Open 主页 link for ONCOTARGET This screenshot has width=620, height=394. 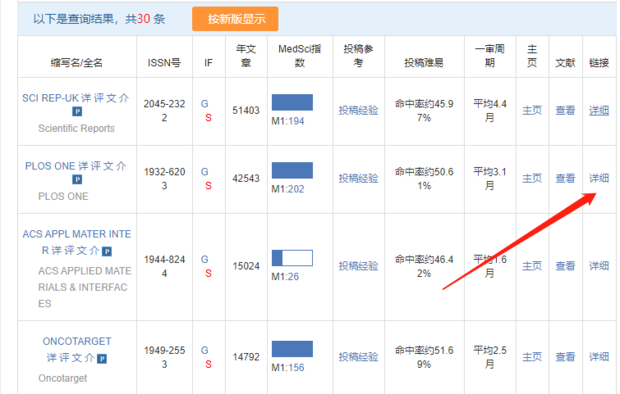click(x=532, y=357)
